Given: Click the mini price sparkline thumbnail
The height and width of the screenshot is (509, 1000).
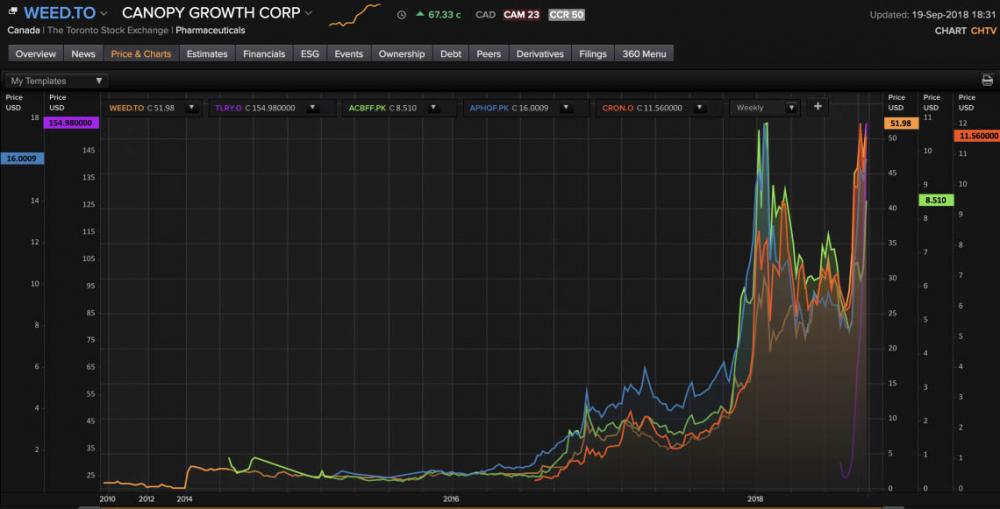Looking at the screenshot, I should pos(355,15).
